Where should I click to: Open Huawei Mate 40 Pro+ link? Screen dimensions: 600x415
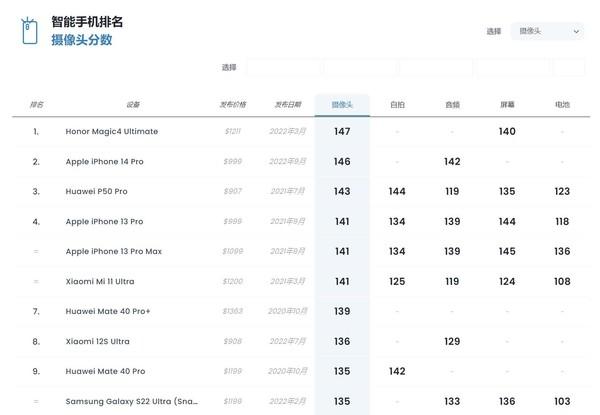pos(108,311)
